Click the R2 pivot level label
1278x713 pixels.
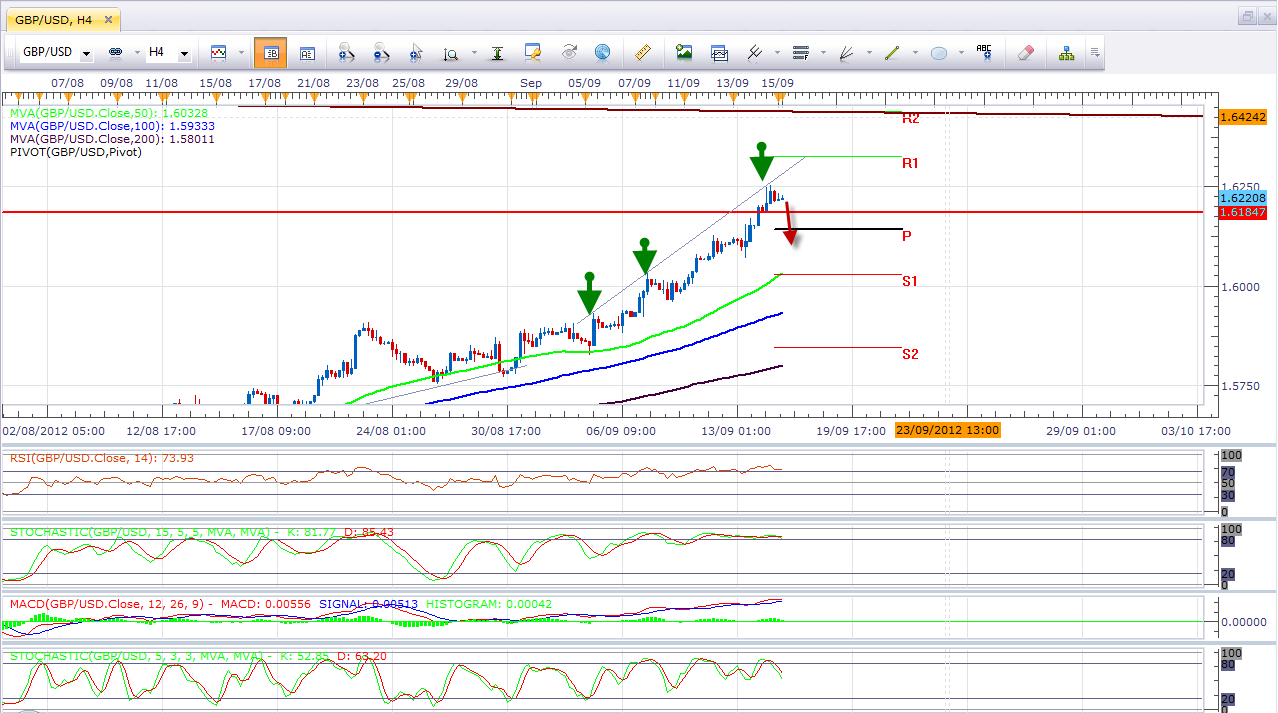tap(910, 119)
